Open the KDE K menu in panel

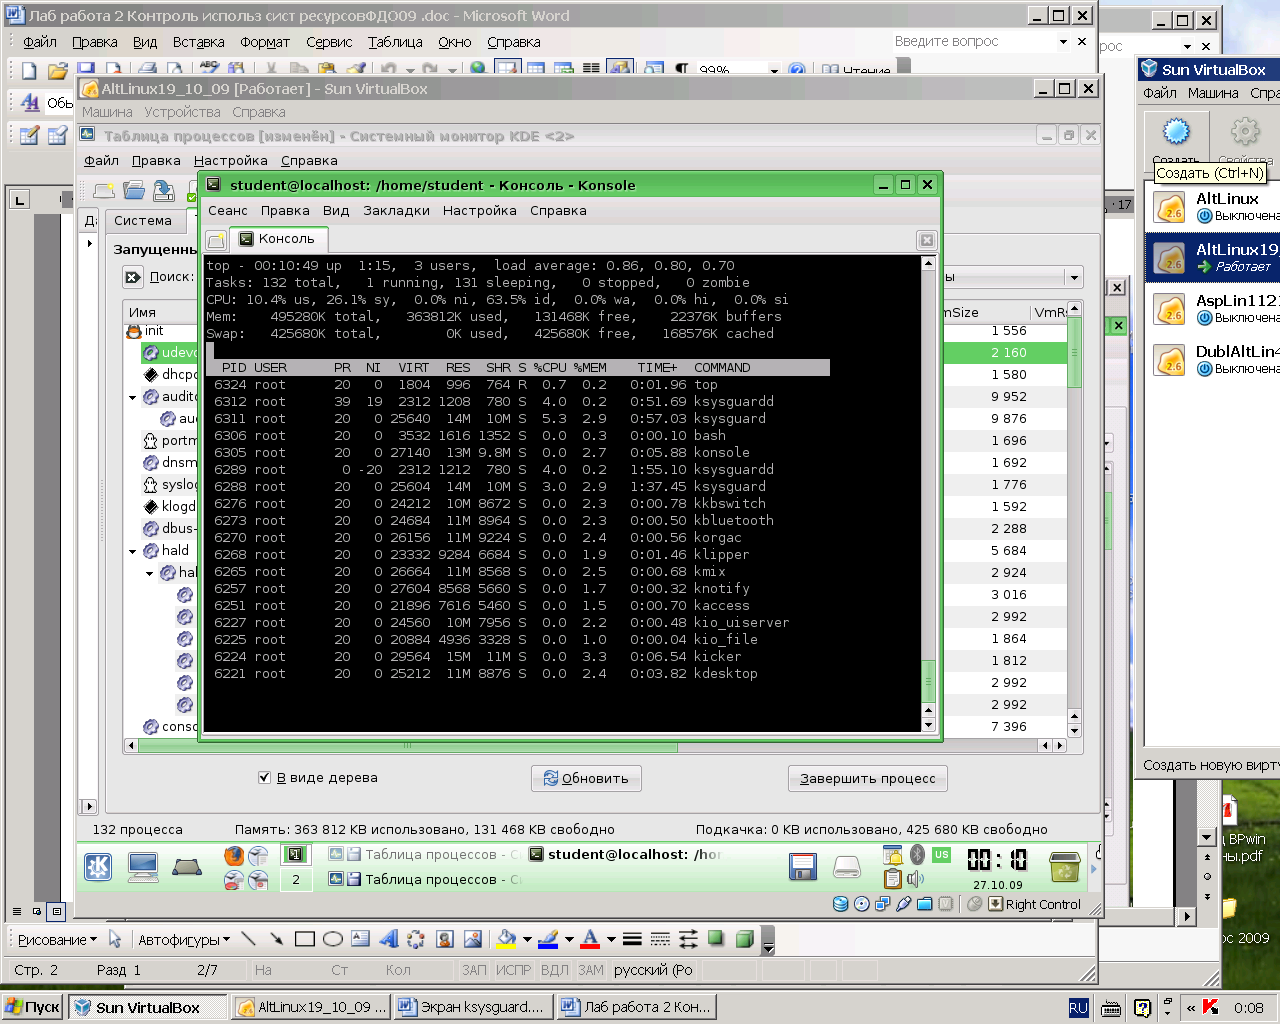(98, 867)
